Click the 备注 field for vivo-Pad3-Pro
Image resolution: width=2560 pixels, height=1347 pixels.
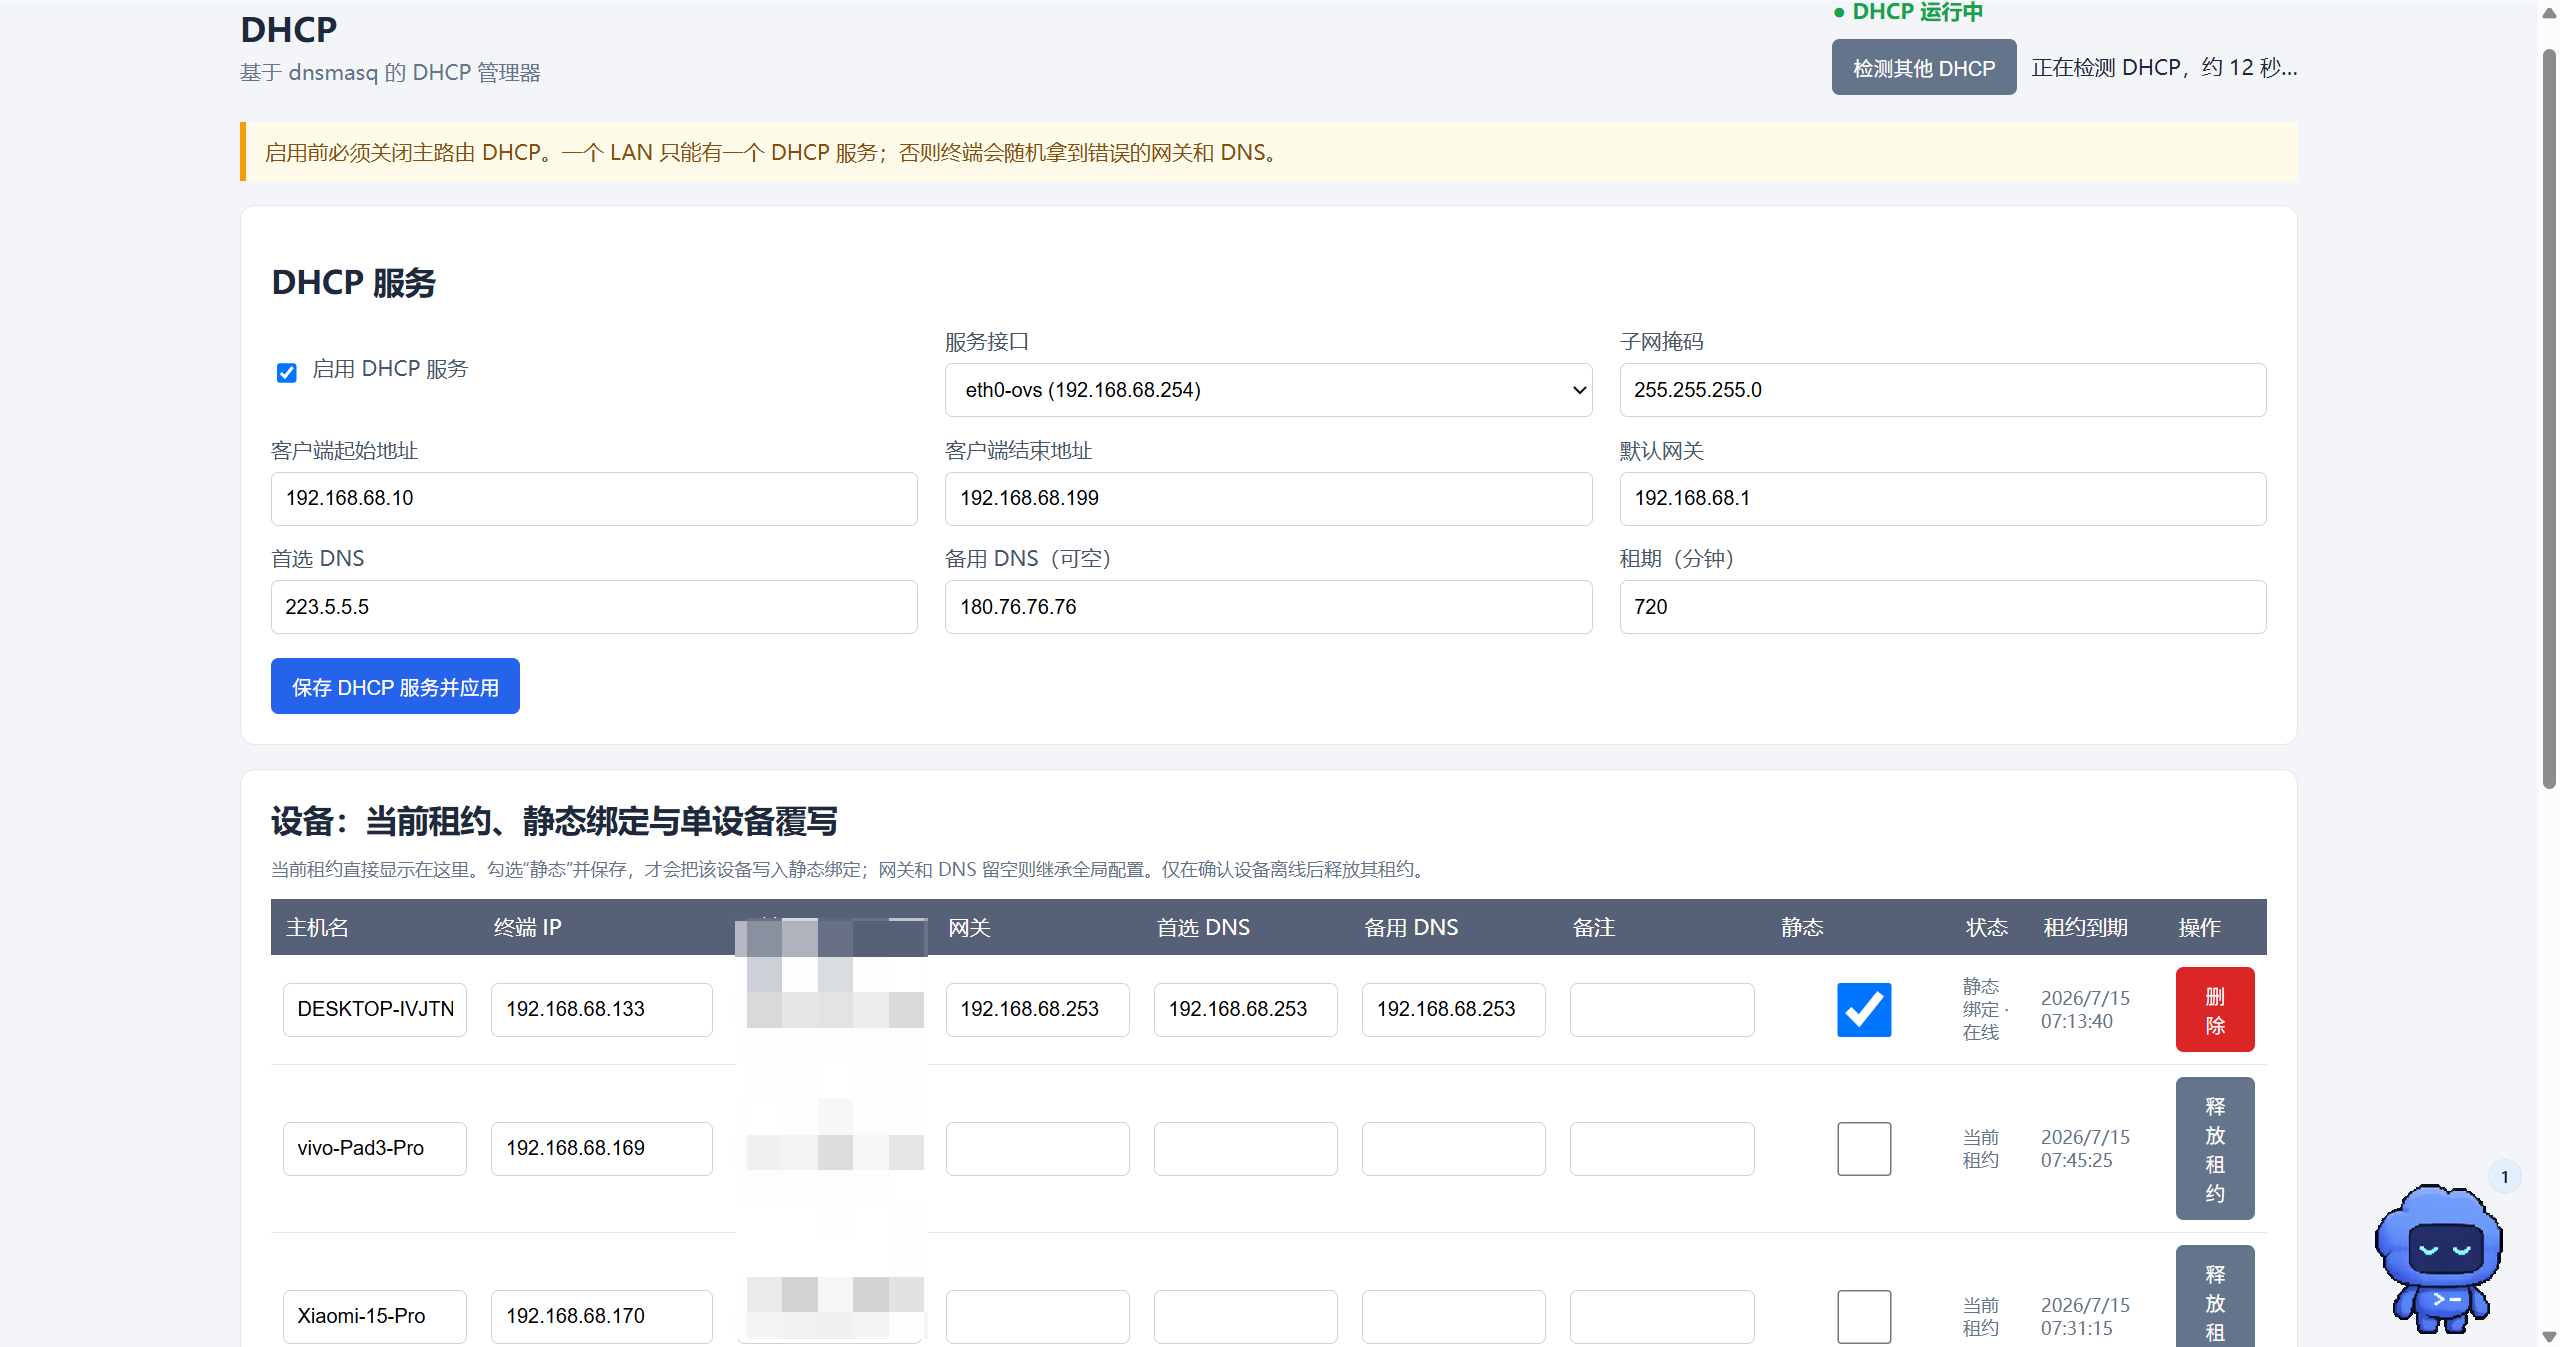1662,1148
